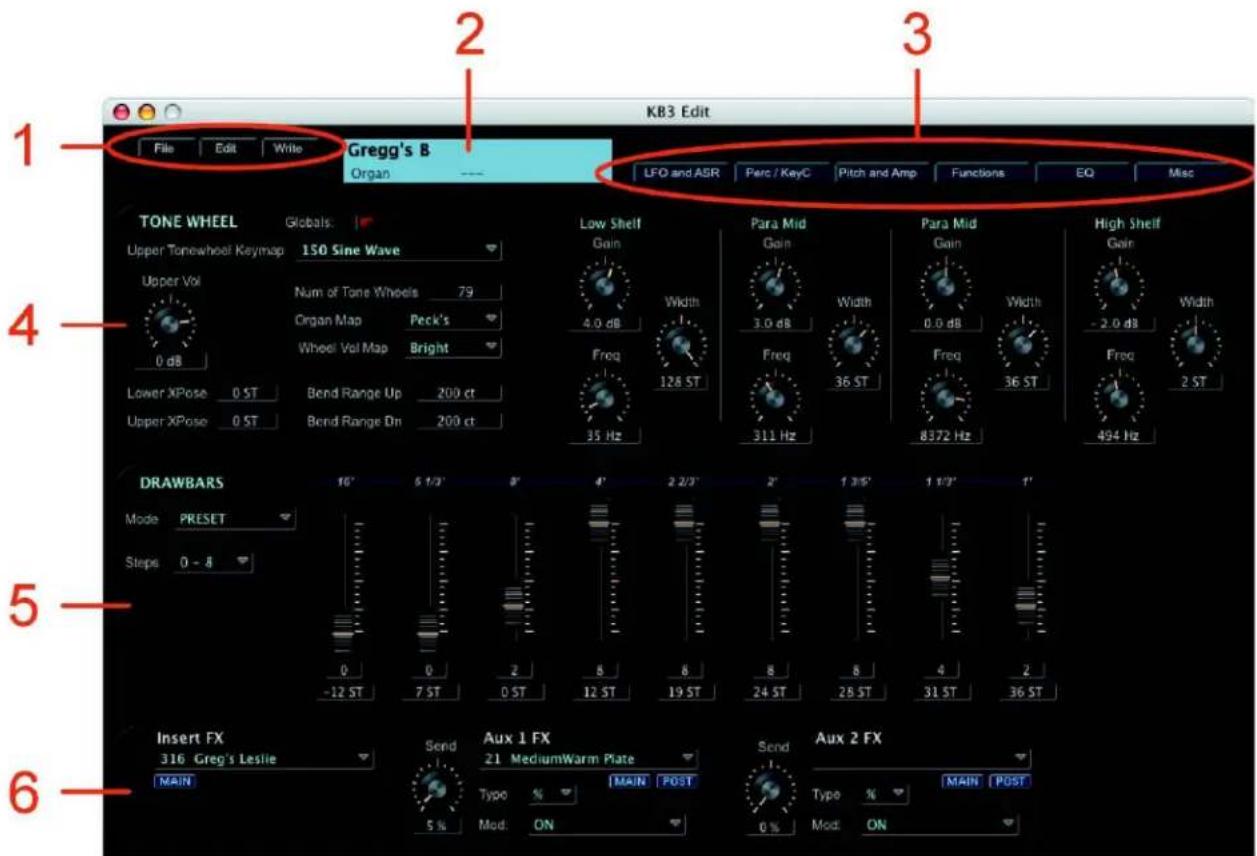Screen dimensions: 1257x856
Task: Click the Upper XPose 0 ST field
Action: [246, 422]
